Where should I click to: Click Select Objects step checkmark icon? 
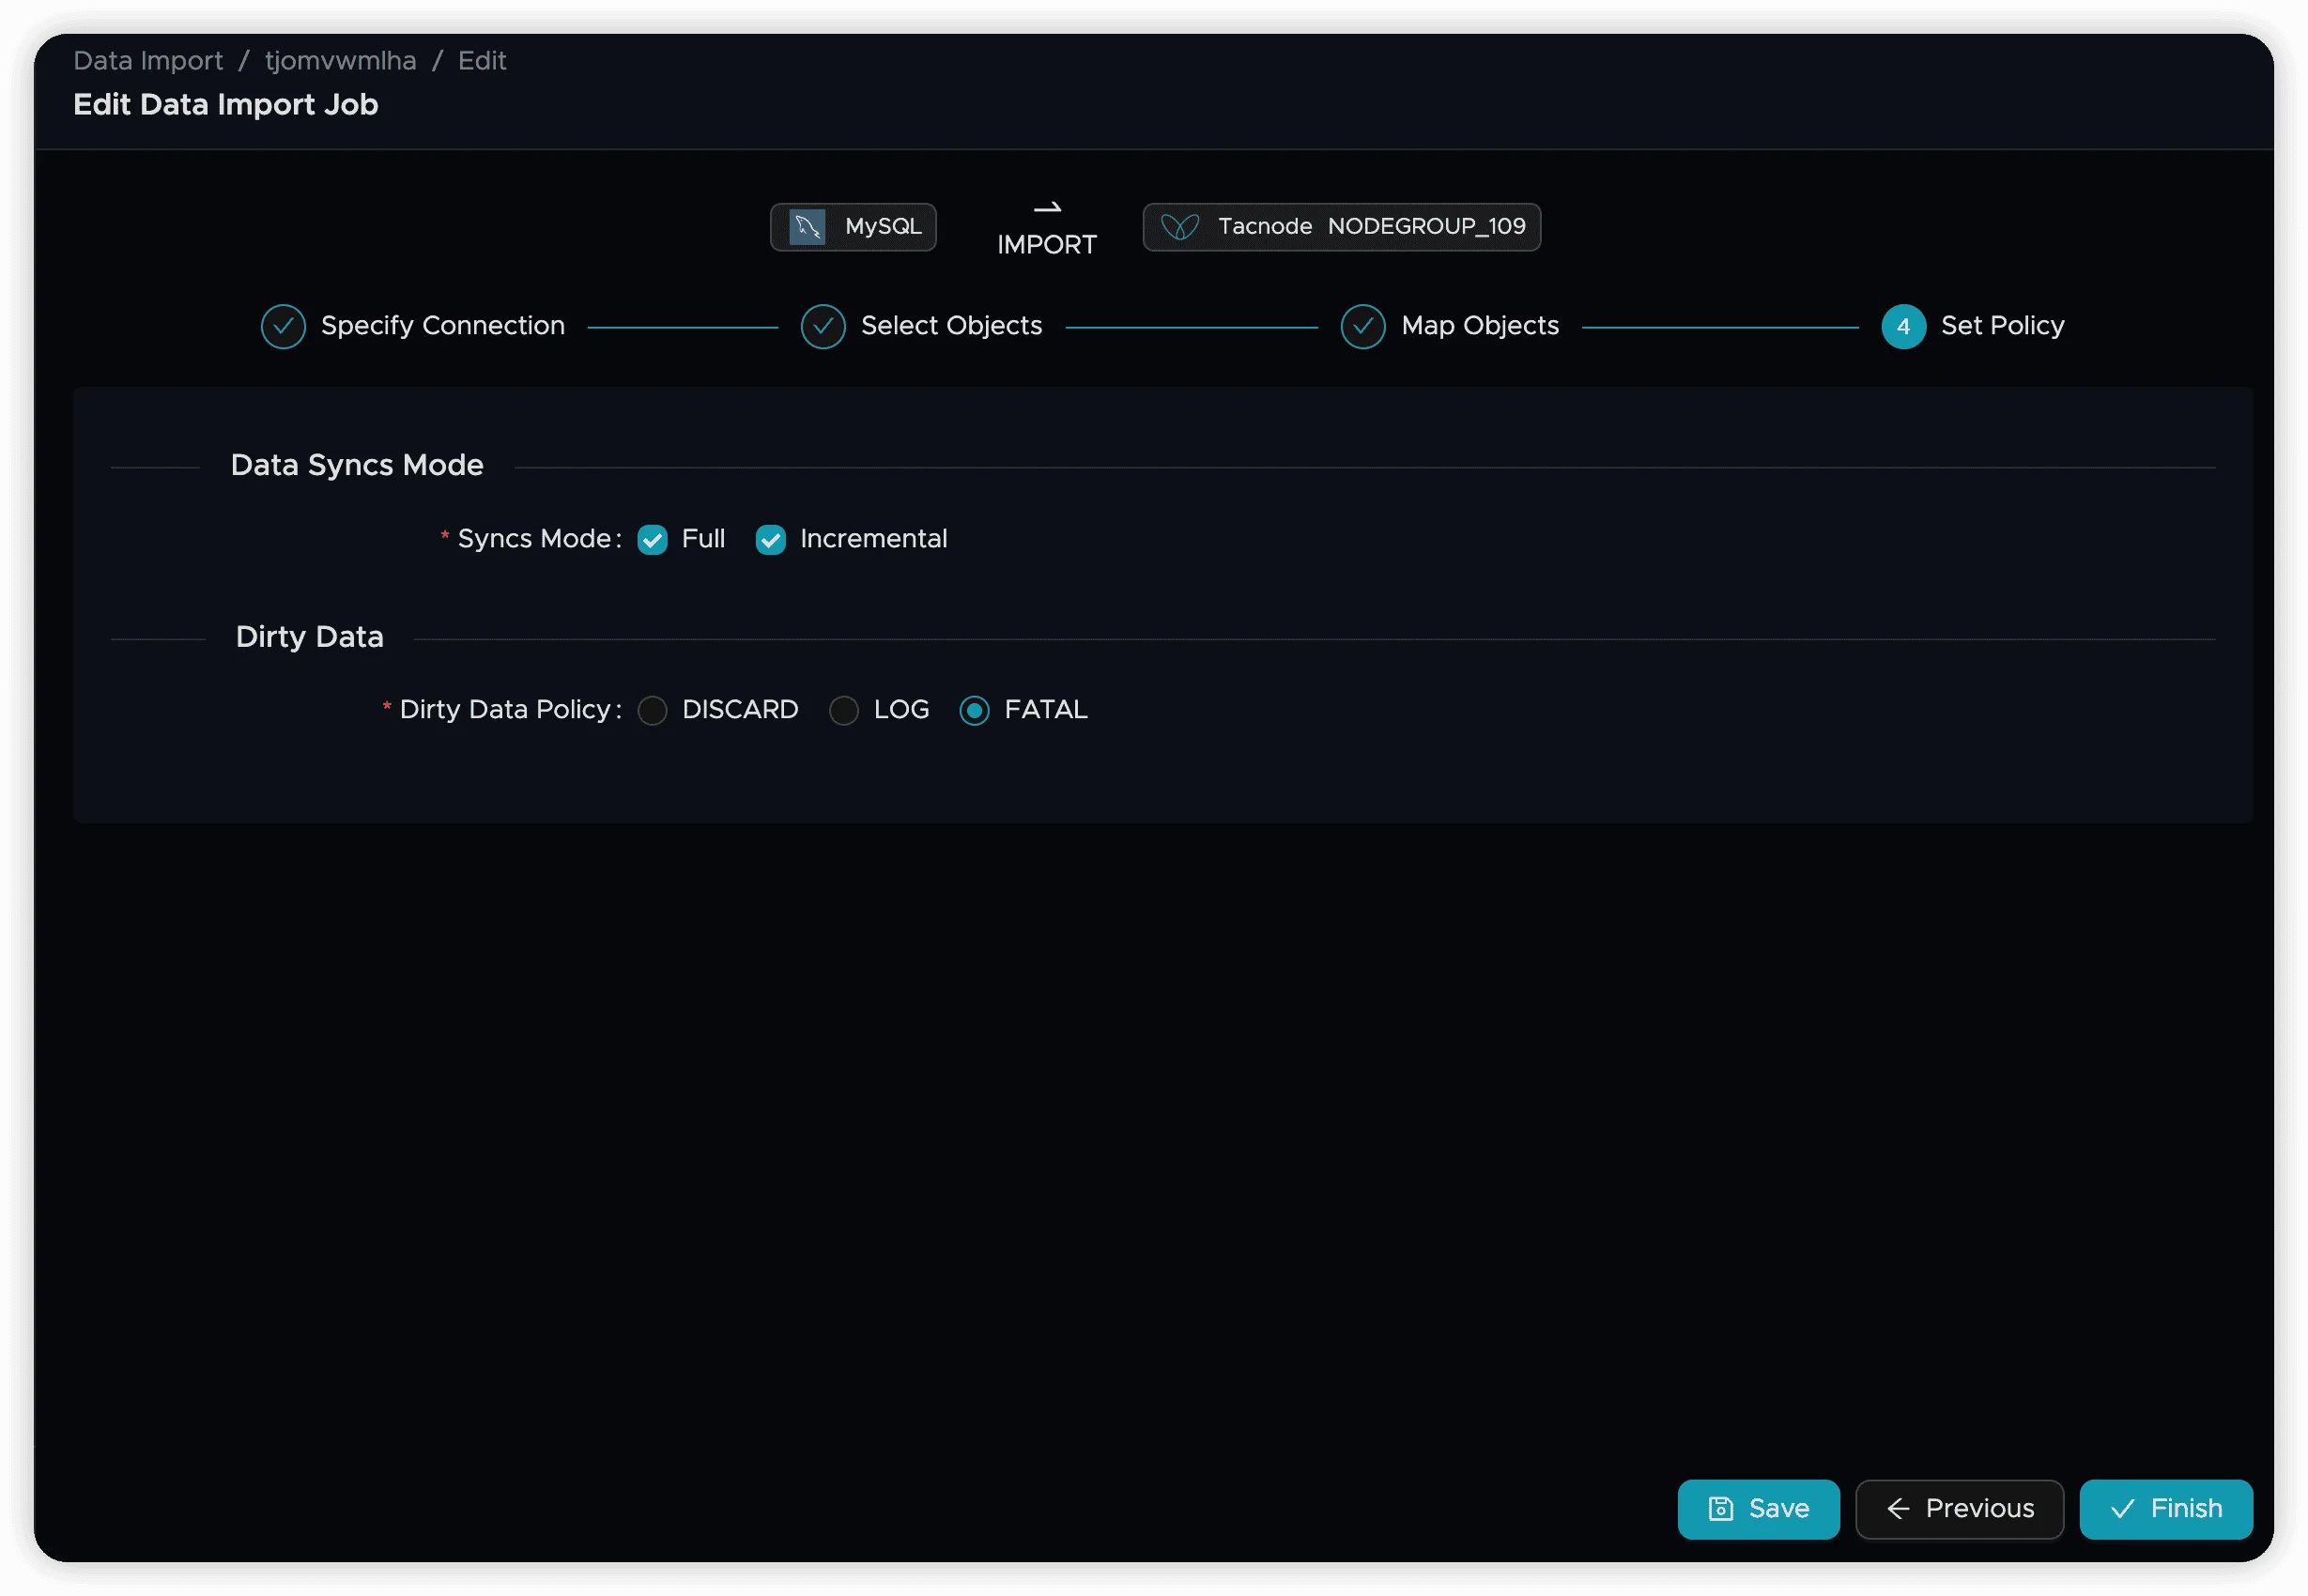pos(823,327)
